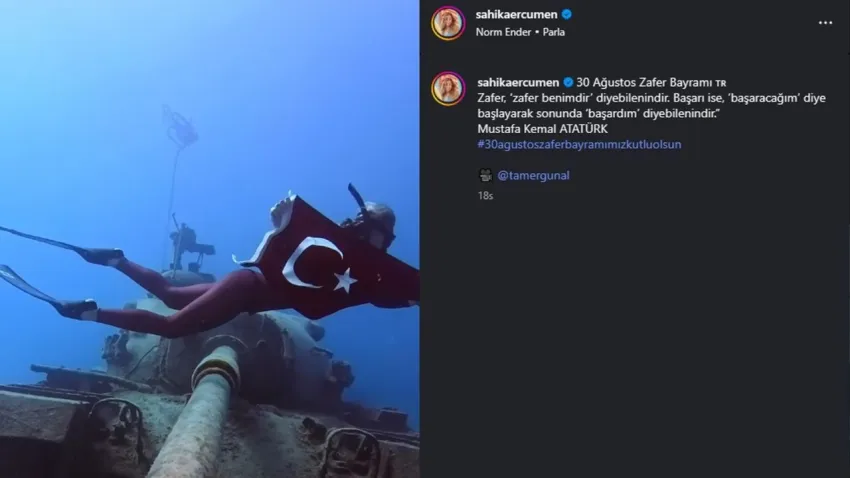
Task: Open the Norm Ender audio artist link
Action: [503, 32]
